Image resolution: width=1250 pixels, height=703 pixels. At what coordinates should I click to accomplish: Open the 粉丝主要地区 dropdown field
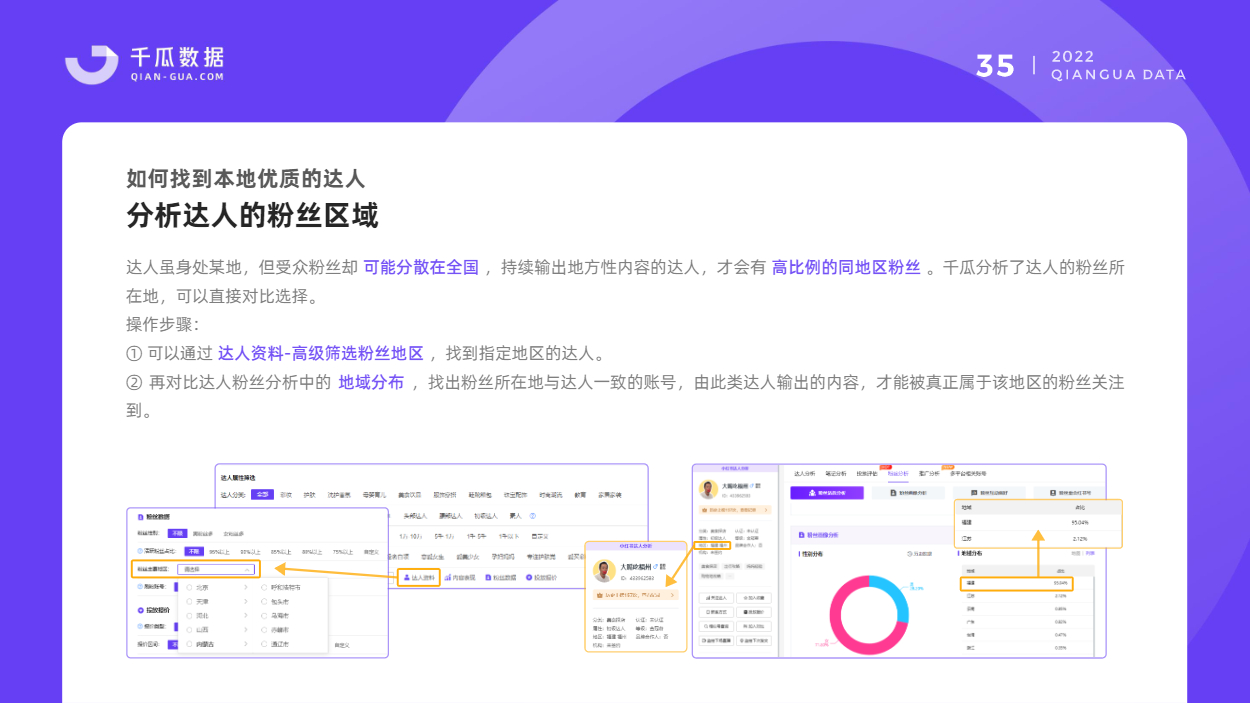[x=216, y=570]
